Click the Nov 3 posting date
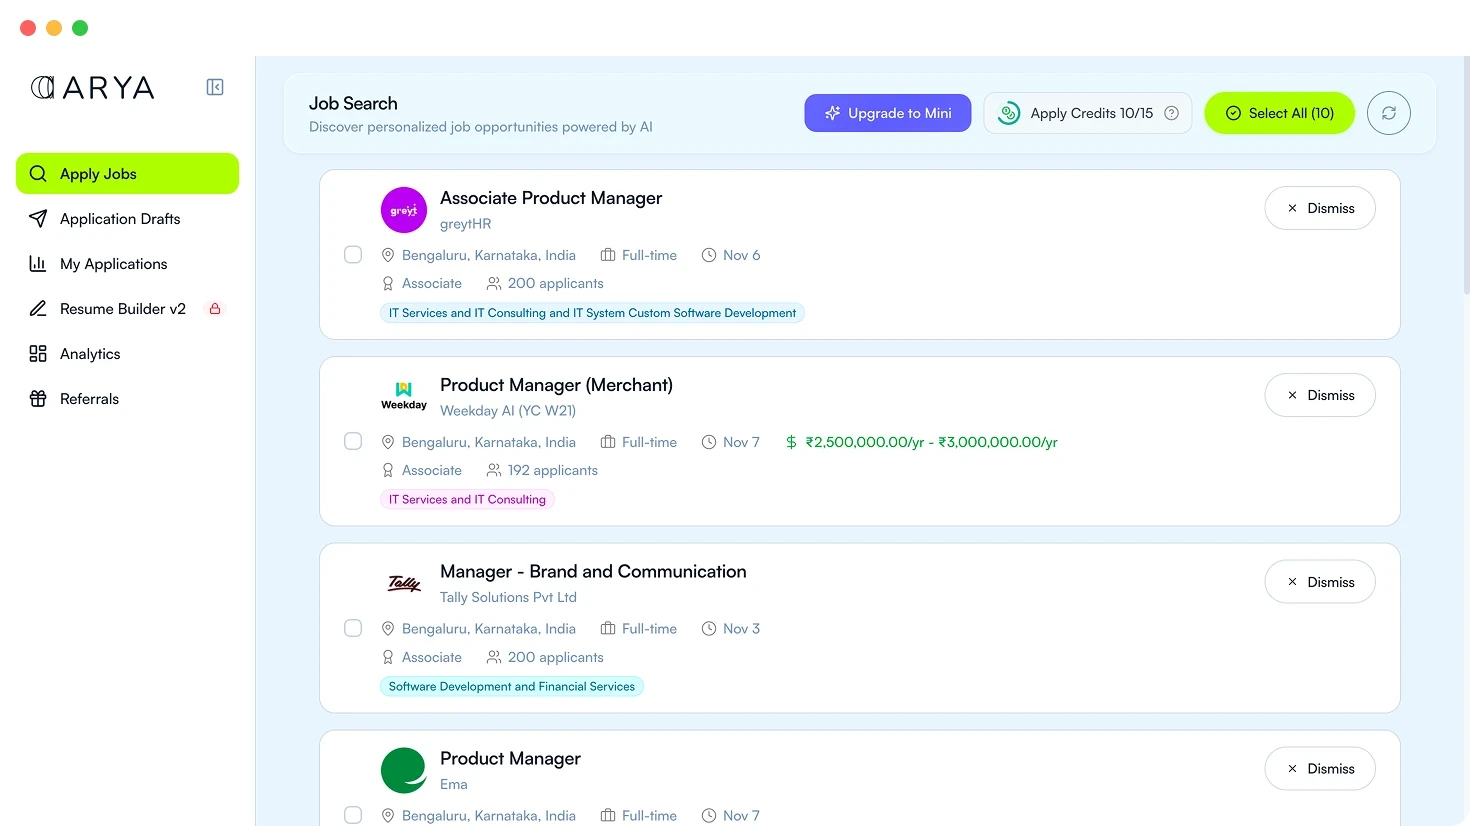This screenshot has width=1470, height=826. click(x=741, y=629)
